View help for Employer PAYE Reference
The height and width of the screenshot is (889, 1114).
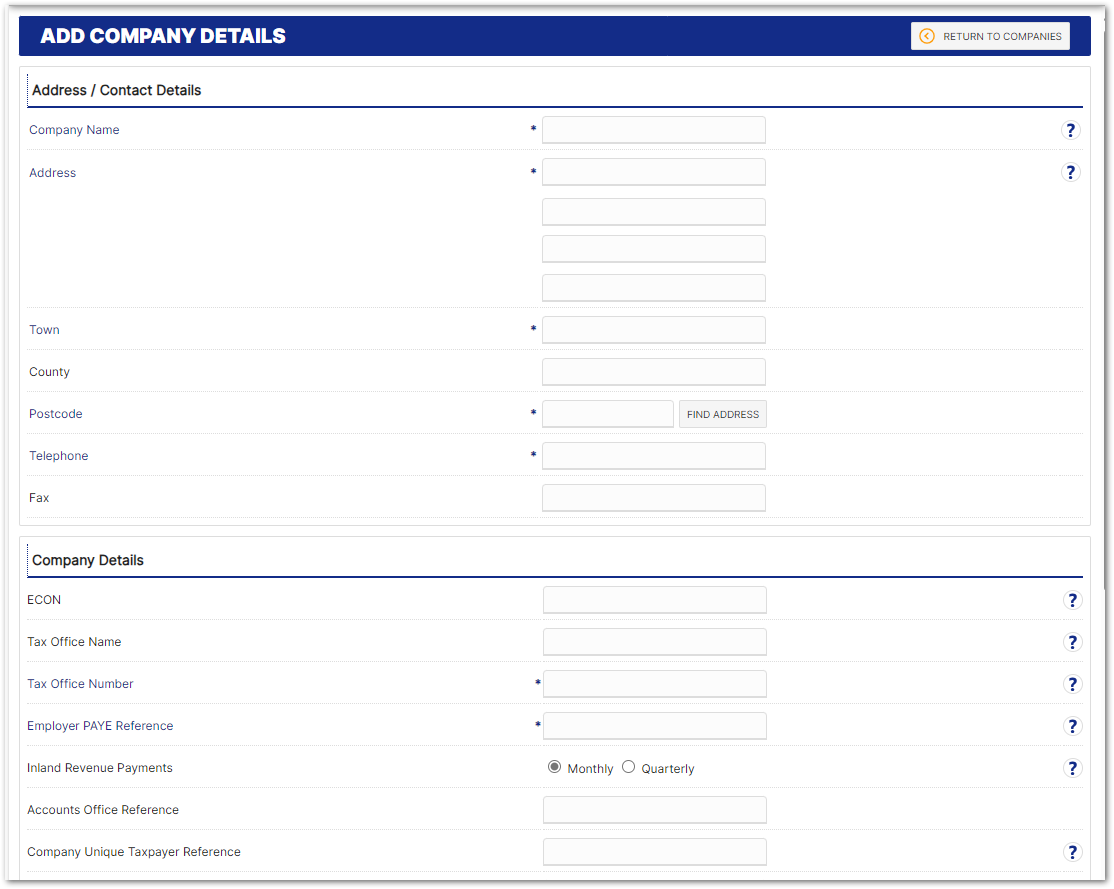[x=1072, y=726]
